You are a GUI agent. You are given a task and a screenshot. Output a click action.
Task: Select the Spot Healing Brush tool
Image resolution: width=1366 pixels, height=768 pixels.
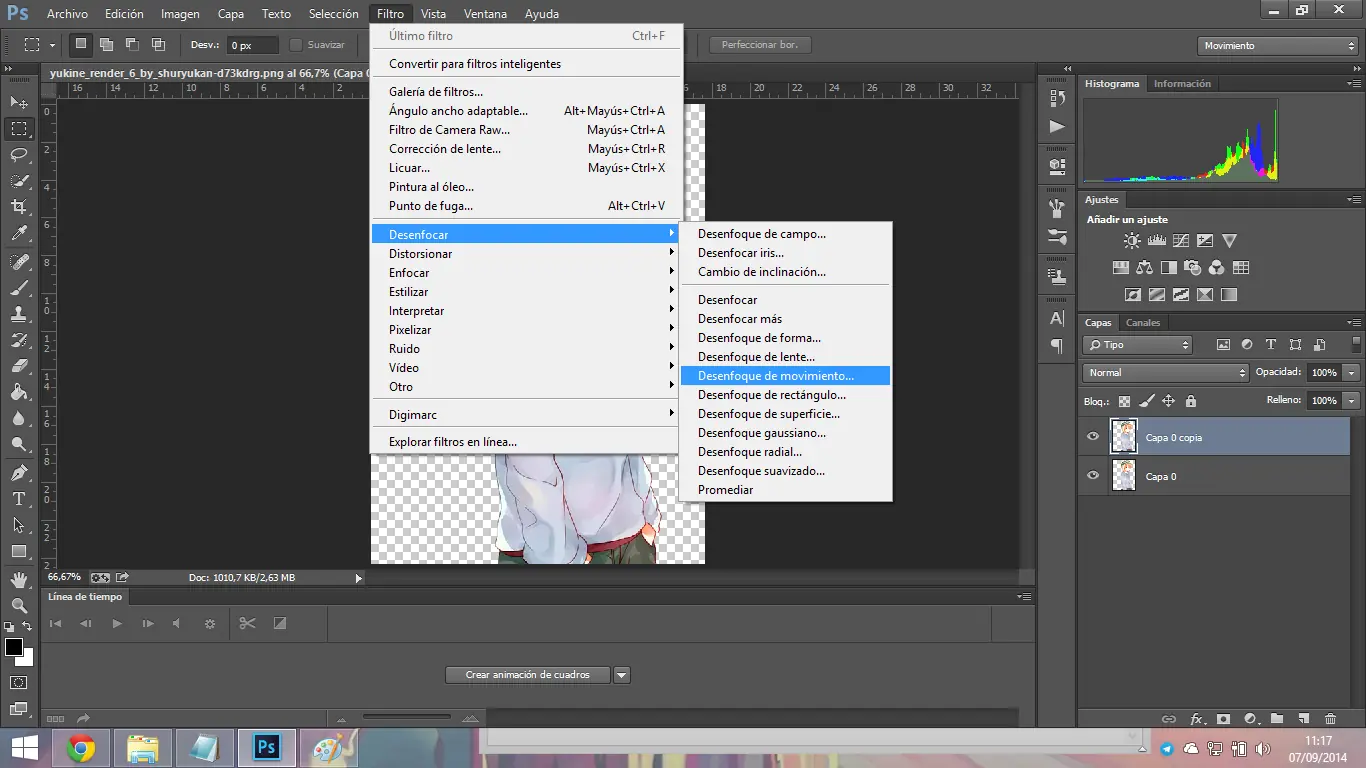(19, 262)
